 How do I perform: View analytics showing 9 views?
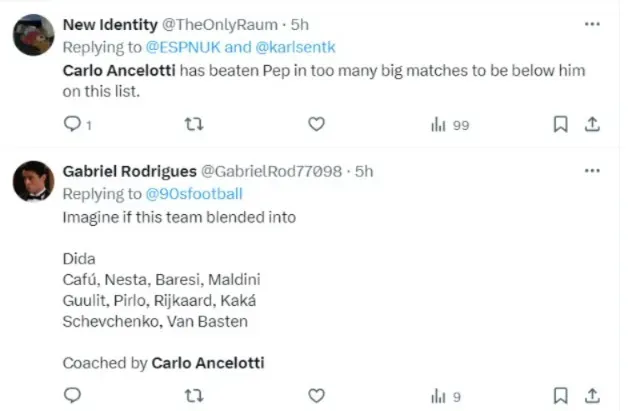(444, 395)
